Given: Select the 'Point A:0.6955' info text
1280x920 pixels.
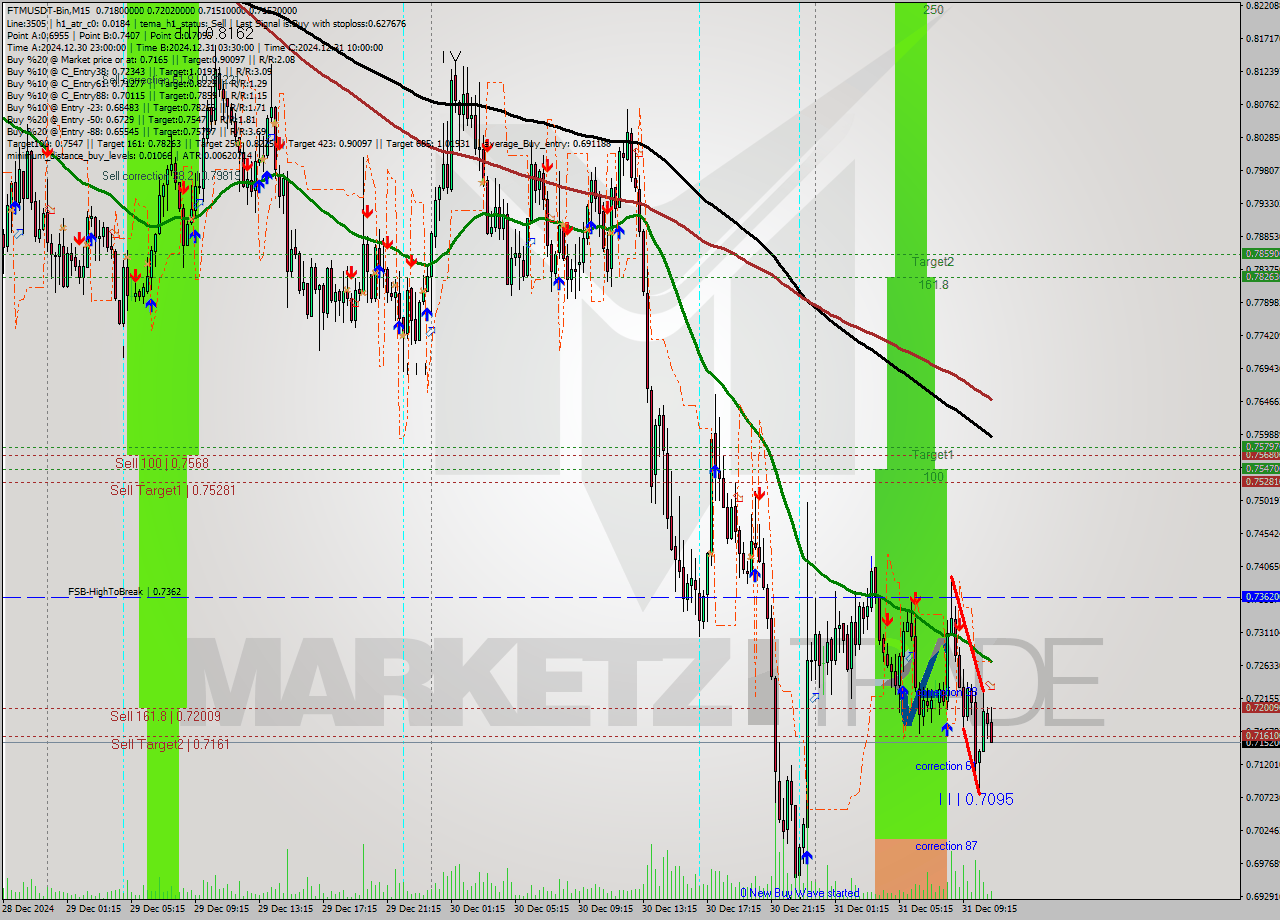Looking at the screenshot, I should point(37,35).
